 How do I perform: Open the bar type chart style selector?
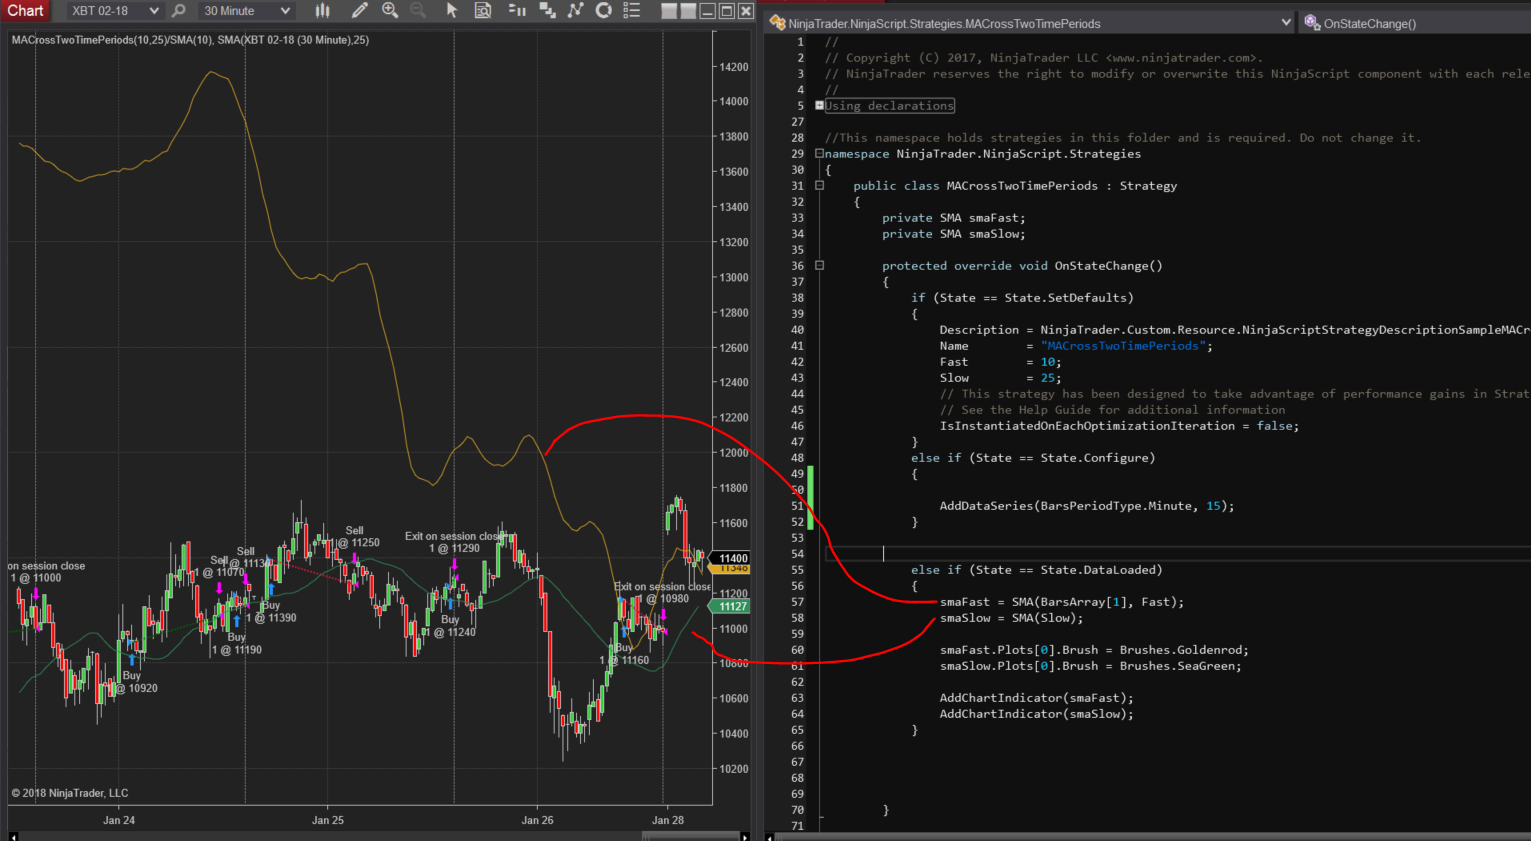(x=322, y=11)
